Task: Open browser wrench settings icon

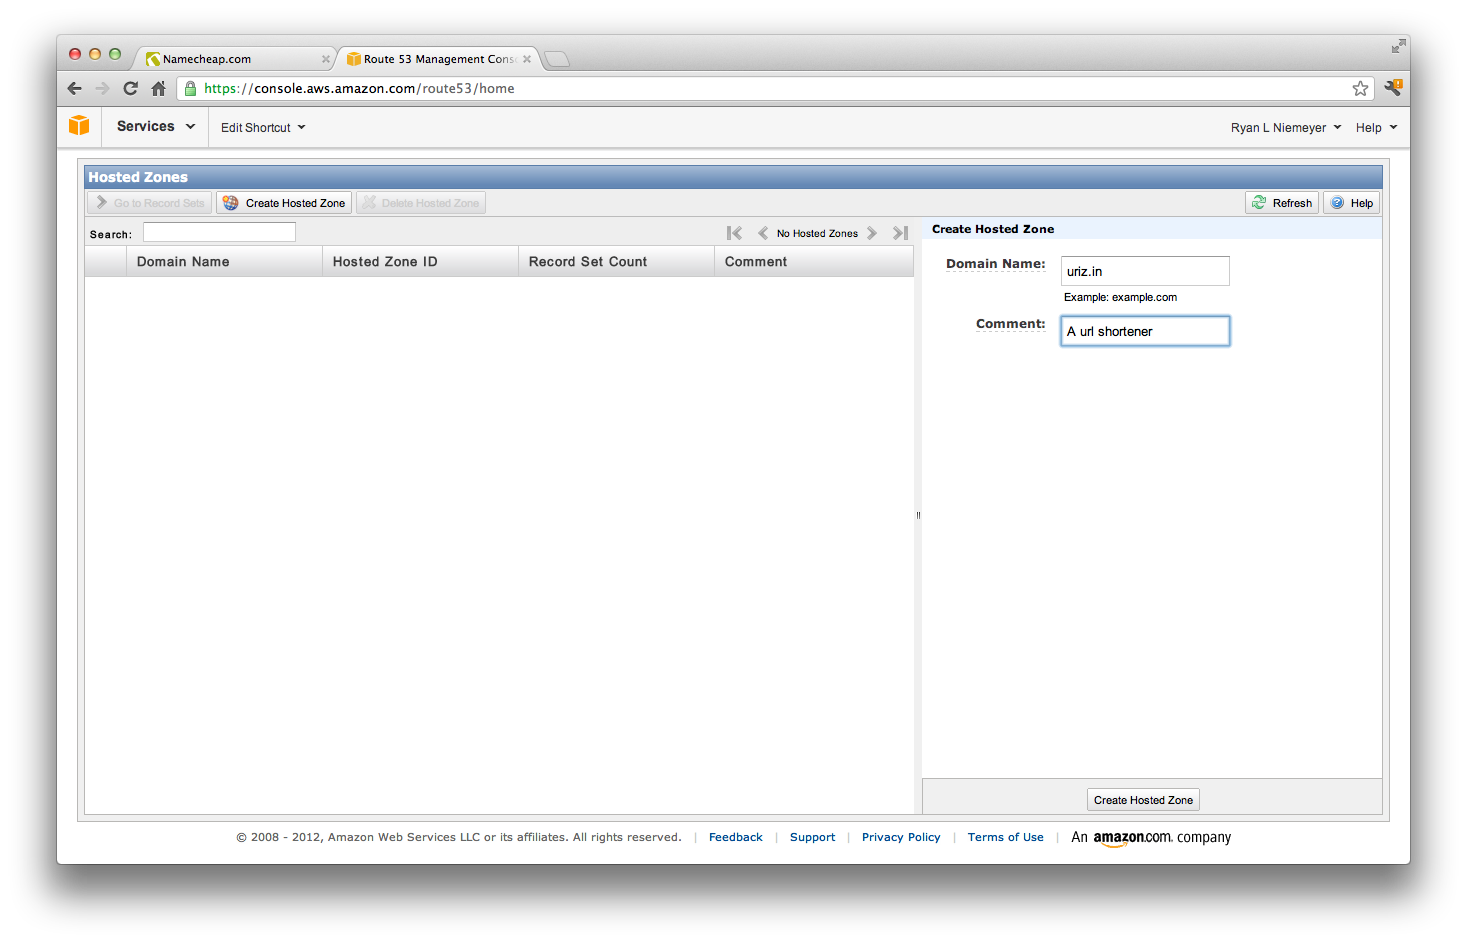Action: point(1393,88)
